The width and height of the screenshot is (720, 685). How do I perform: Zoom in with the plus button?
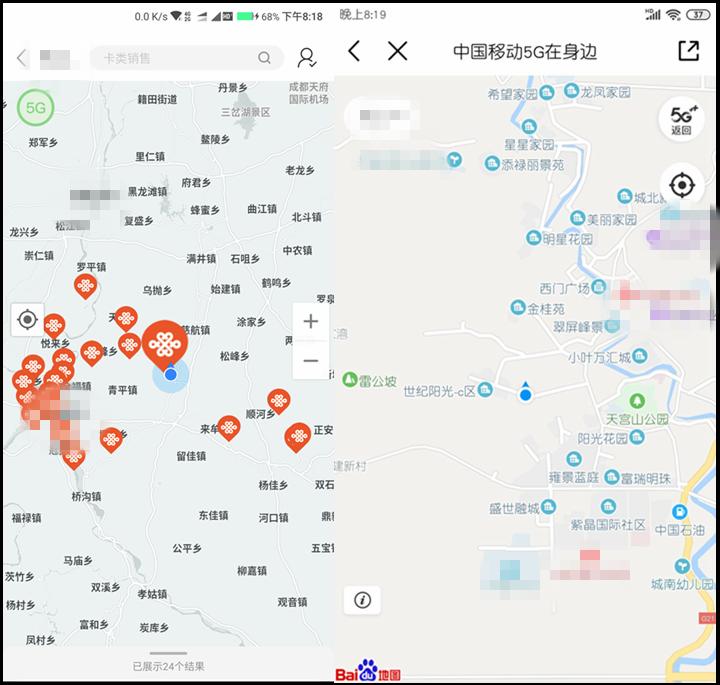tap(311, 321)
